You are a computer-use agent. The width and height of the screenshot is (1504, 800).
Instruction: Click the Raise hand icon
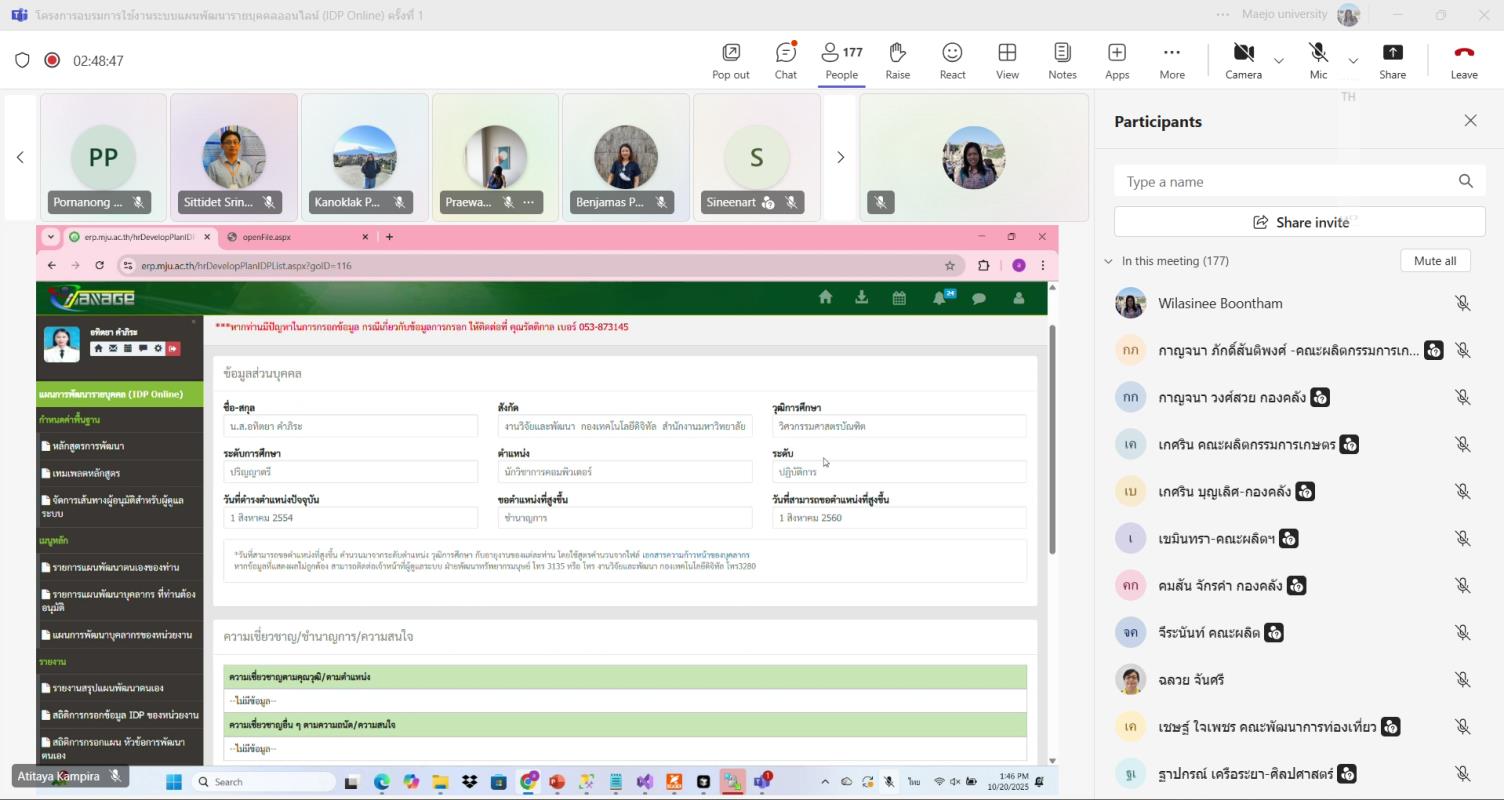pos(897,60)
